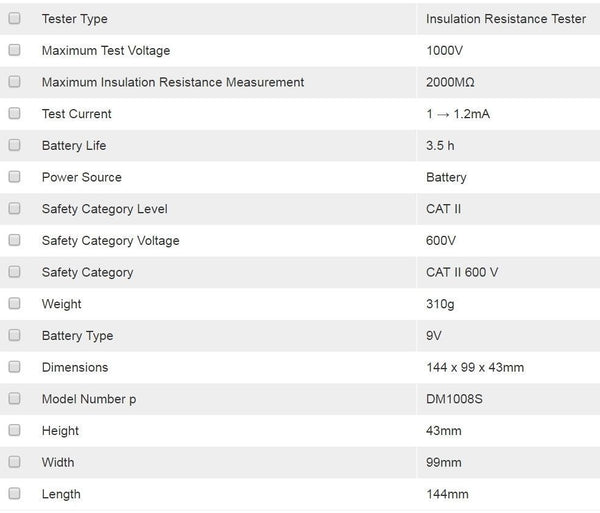Toggle the Battery Life checkbox
This screenshot has height=513, width=600.
(14, 145)
